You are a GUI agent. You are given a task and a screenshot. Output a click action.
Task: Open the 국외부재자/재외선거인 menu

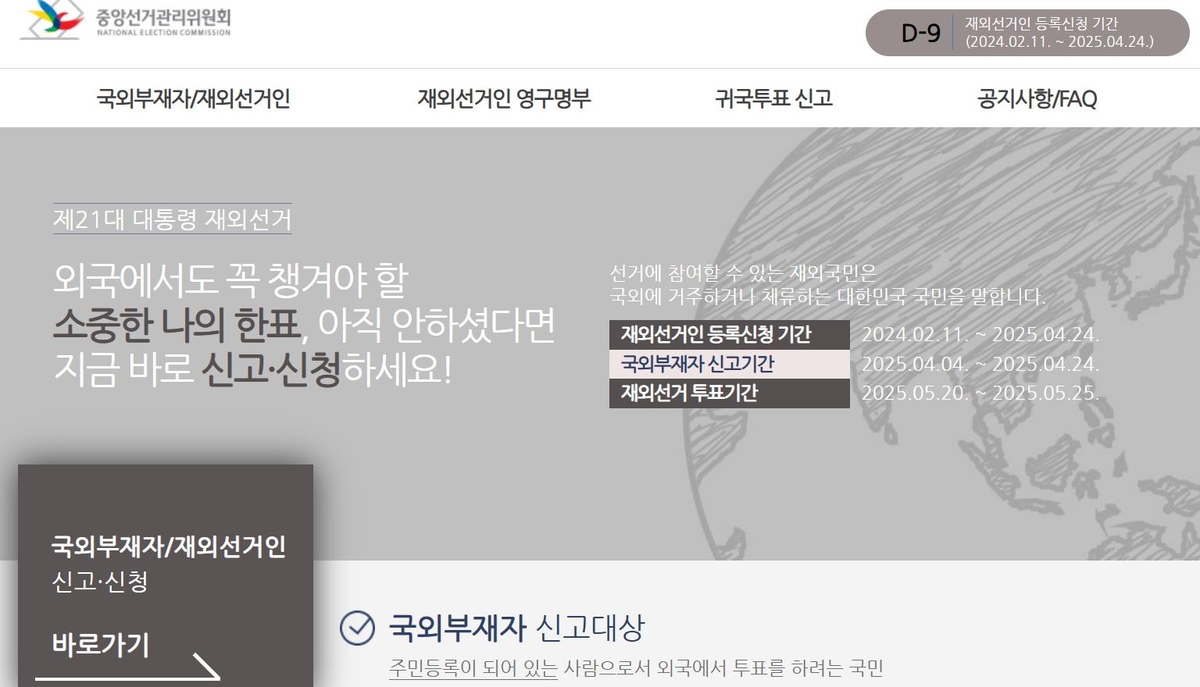click(x=193, y=98)
